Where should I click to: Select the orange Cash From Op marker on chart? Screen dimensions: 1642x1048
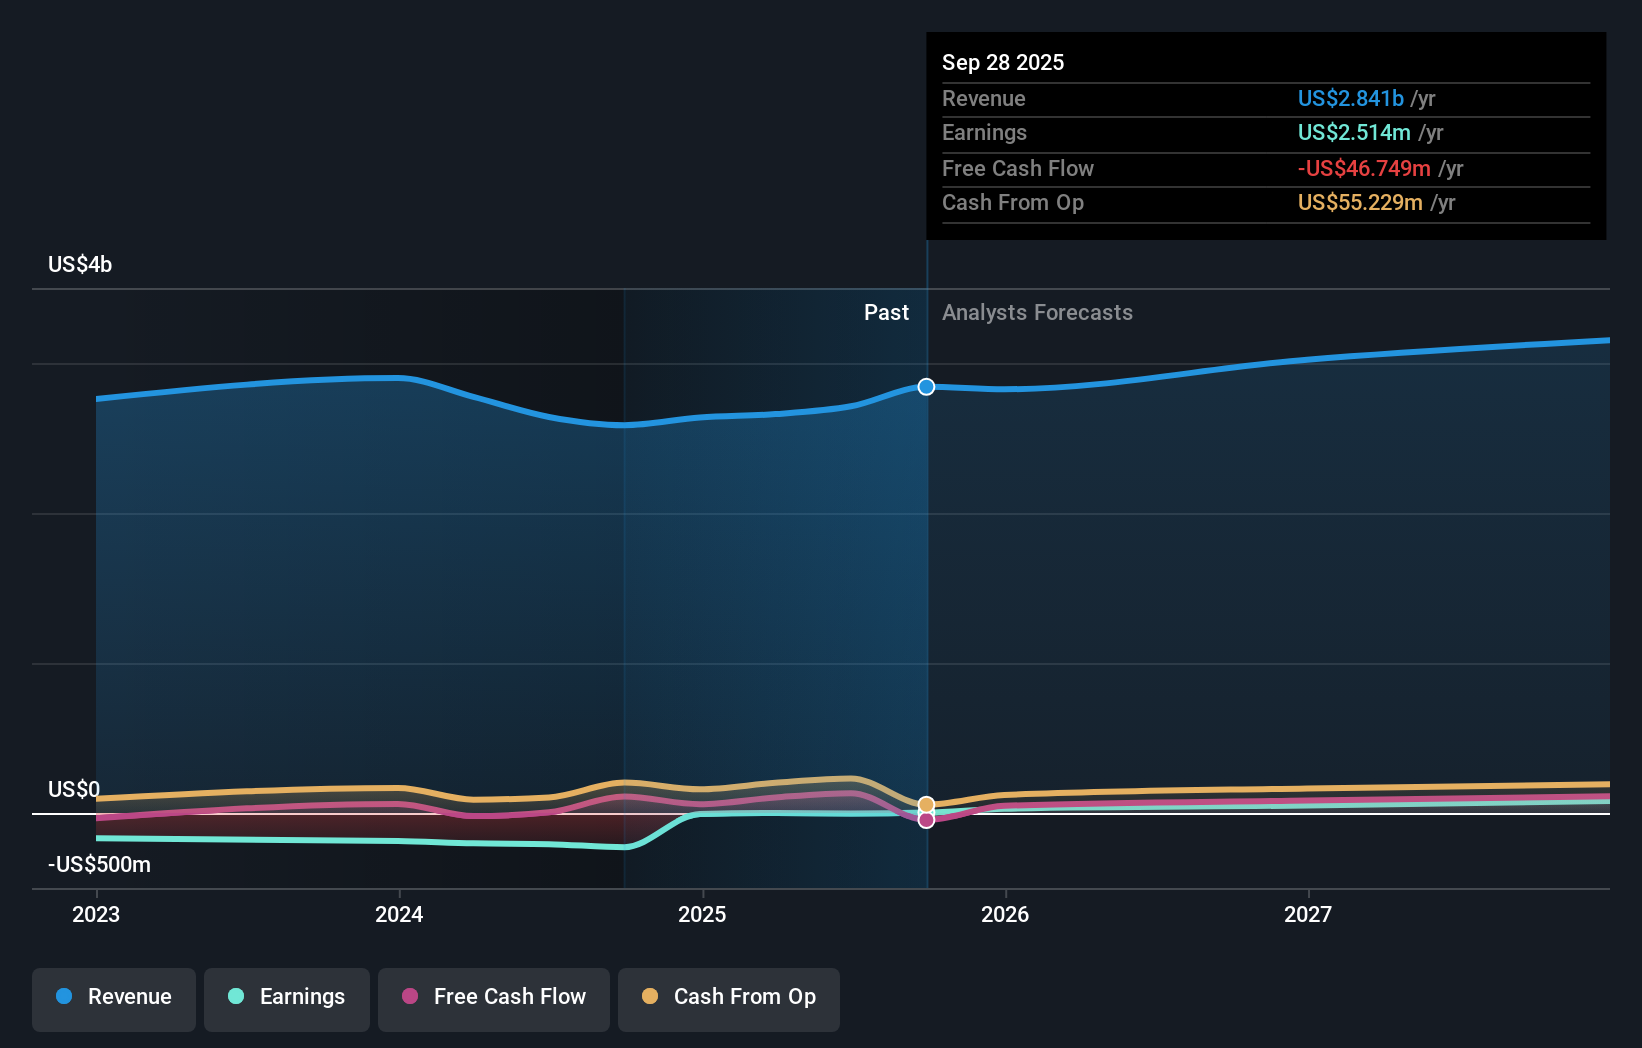point(926,803)
